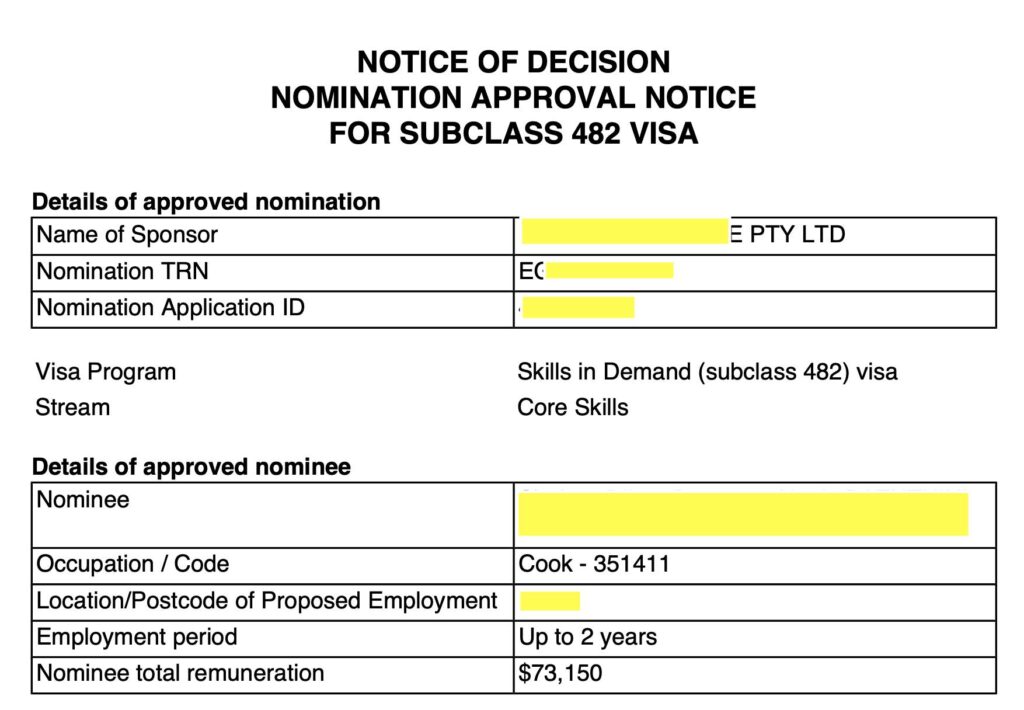
Task: Click the "NOMINATION APPROVAL NOTICE" heading line
Action: pyautogui.click(x=513, y=98)
